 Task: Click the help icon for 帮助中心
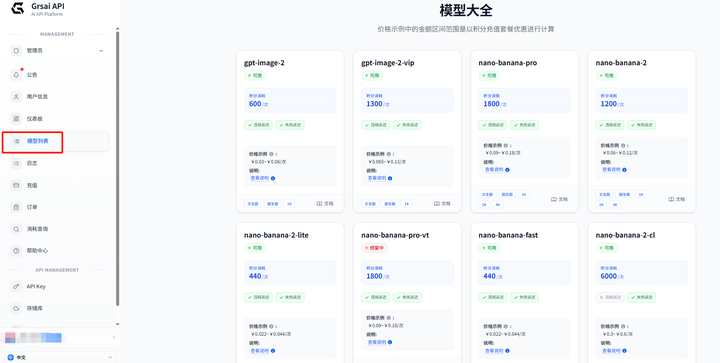[17, 251]
